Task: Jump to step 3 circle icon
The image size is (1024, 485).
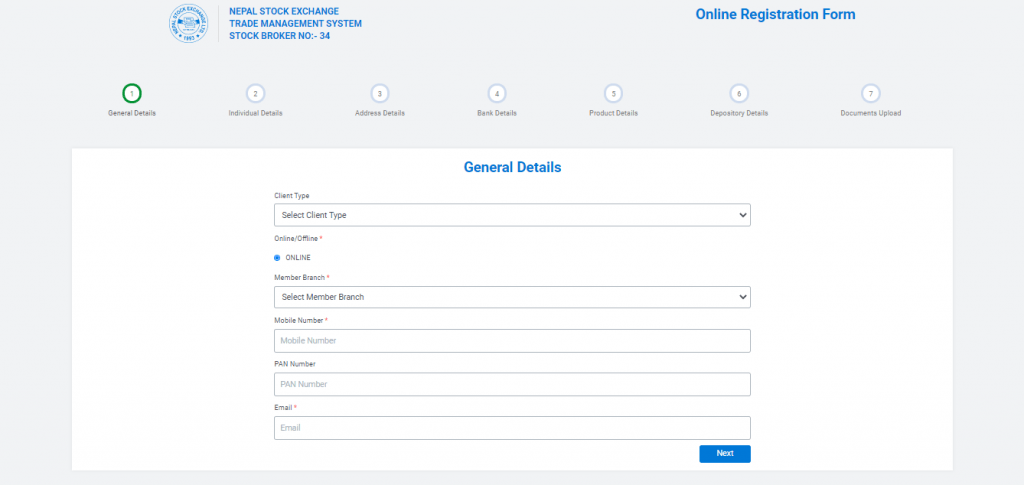Action: [380, 93]
